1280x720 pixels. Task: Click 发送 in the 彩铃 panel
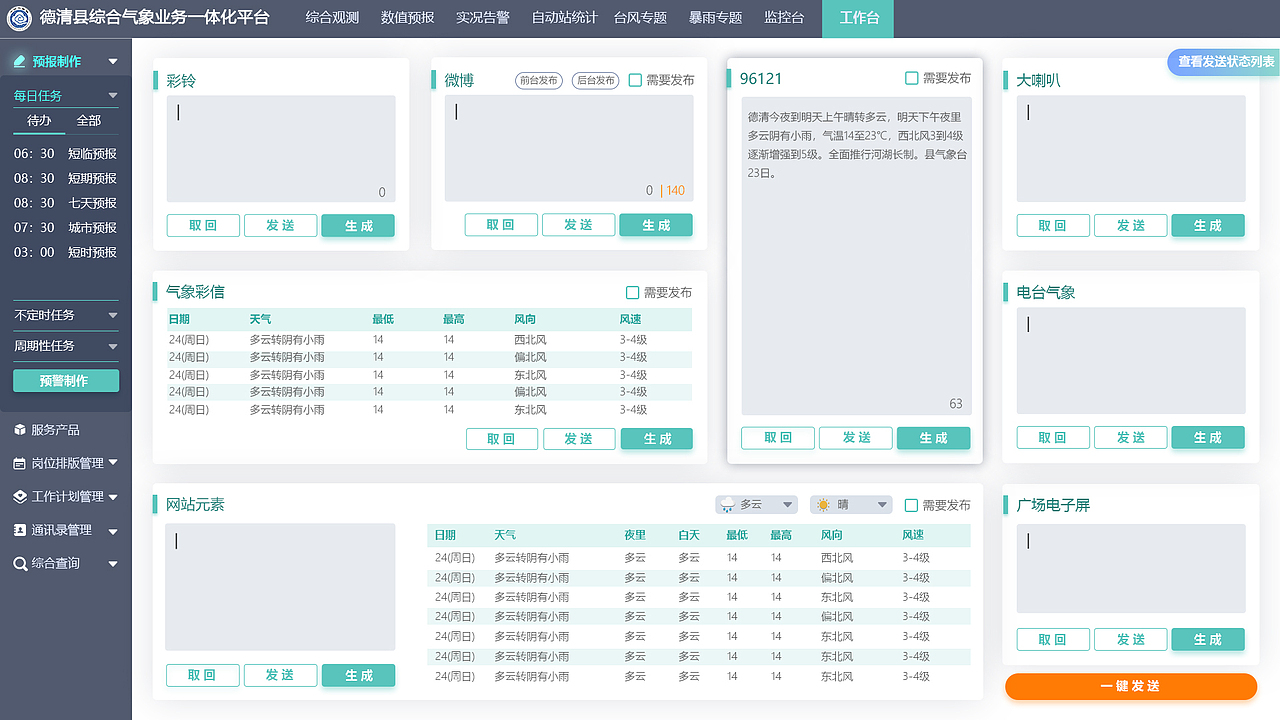[x=281, y=226]
